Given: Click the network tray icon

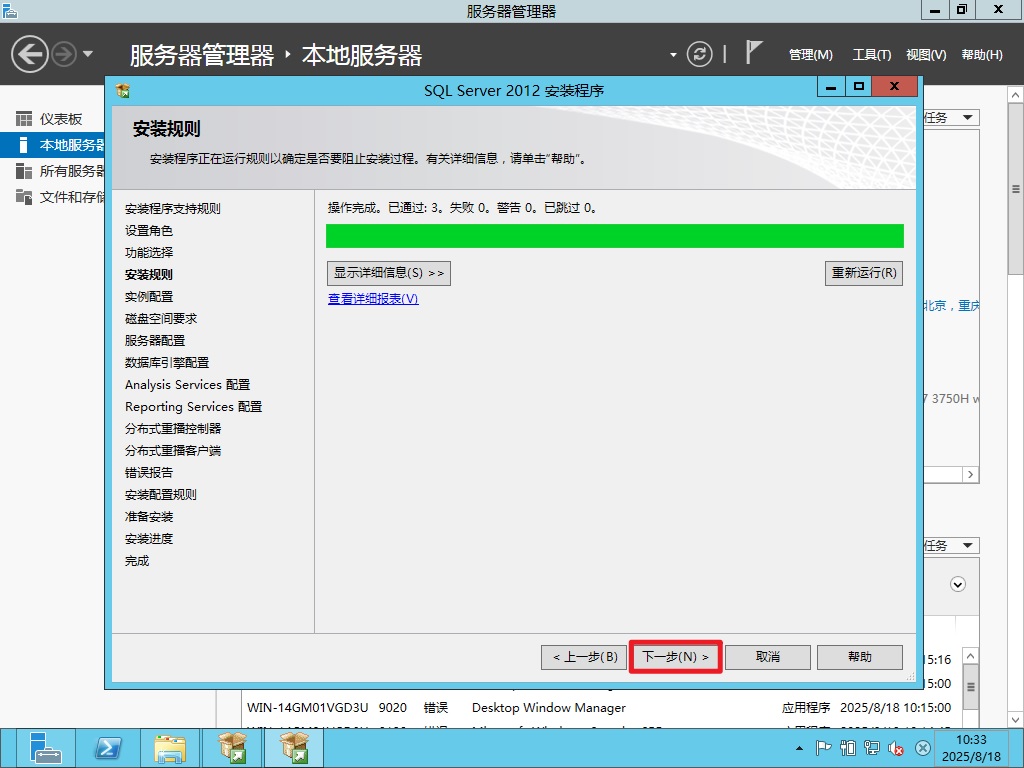Looking at the screenshot, I should (871, 748).
